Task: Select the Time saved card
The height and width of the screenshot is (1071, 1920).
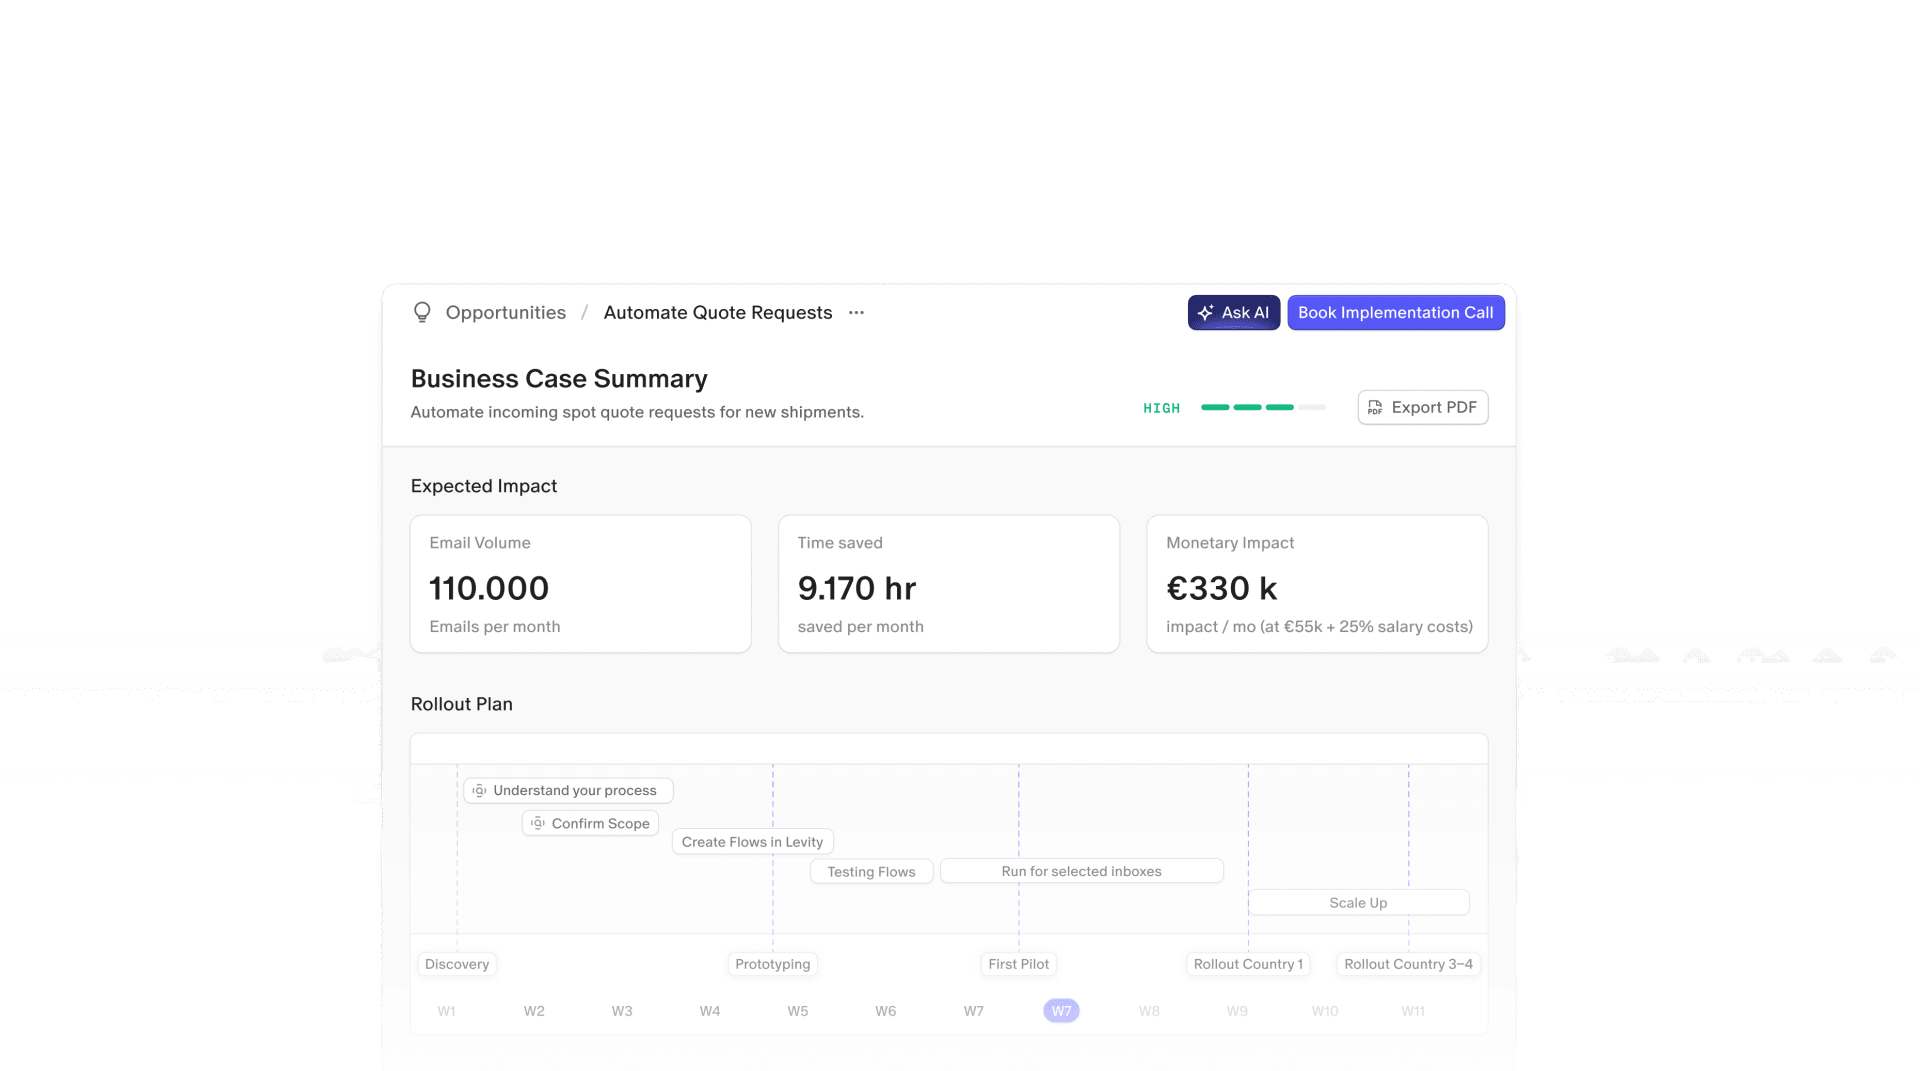Action: point(948,584)
